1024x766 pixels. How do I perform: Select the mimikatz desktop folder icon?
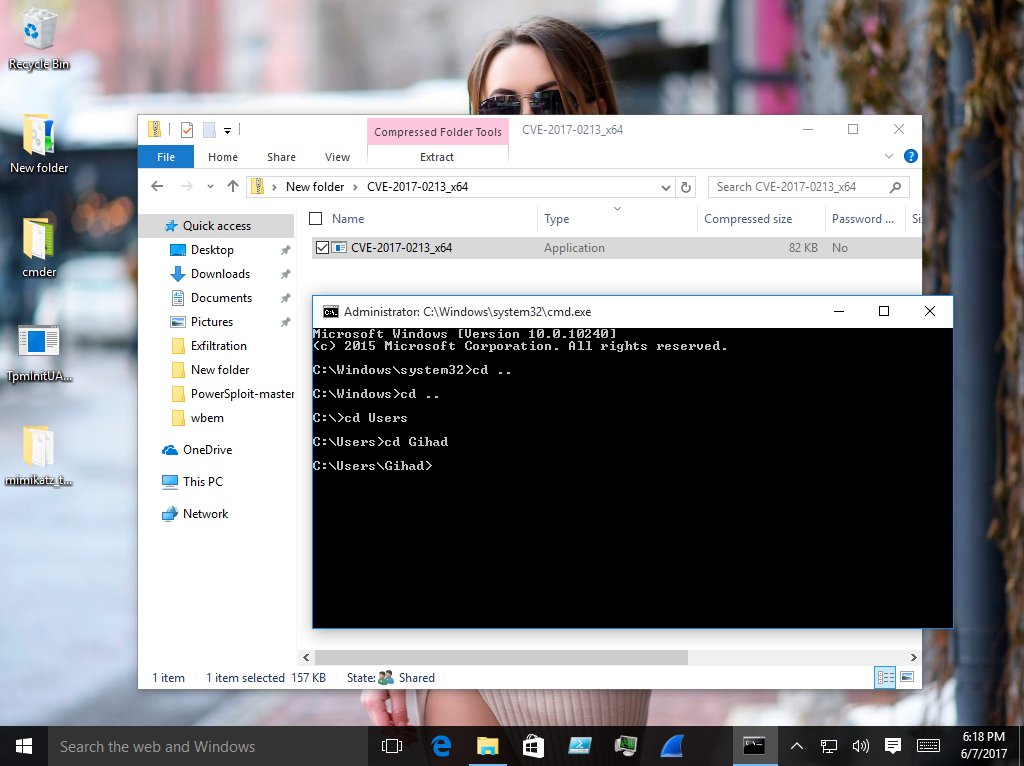tap(39, 456)
